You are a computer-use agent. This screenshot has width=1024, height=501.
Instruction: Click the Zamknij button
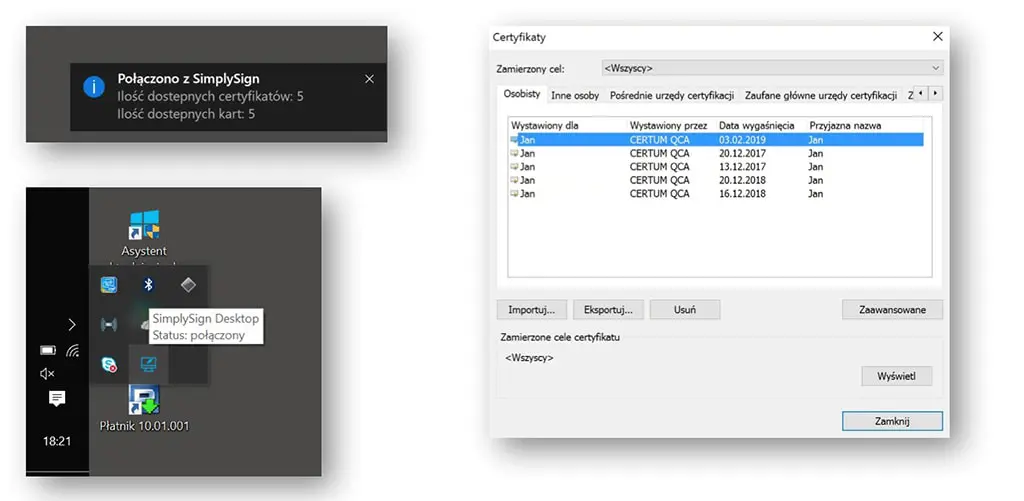tap(892, 421)
